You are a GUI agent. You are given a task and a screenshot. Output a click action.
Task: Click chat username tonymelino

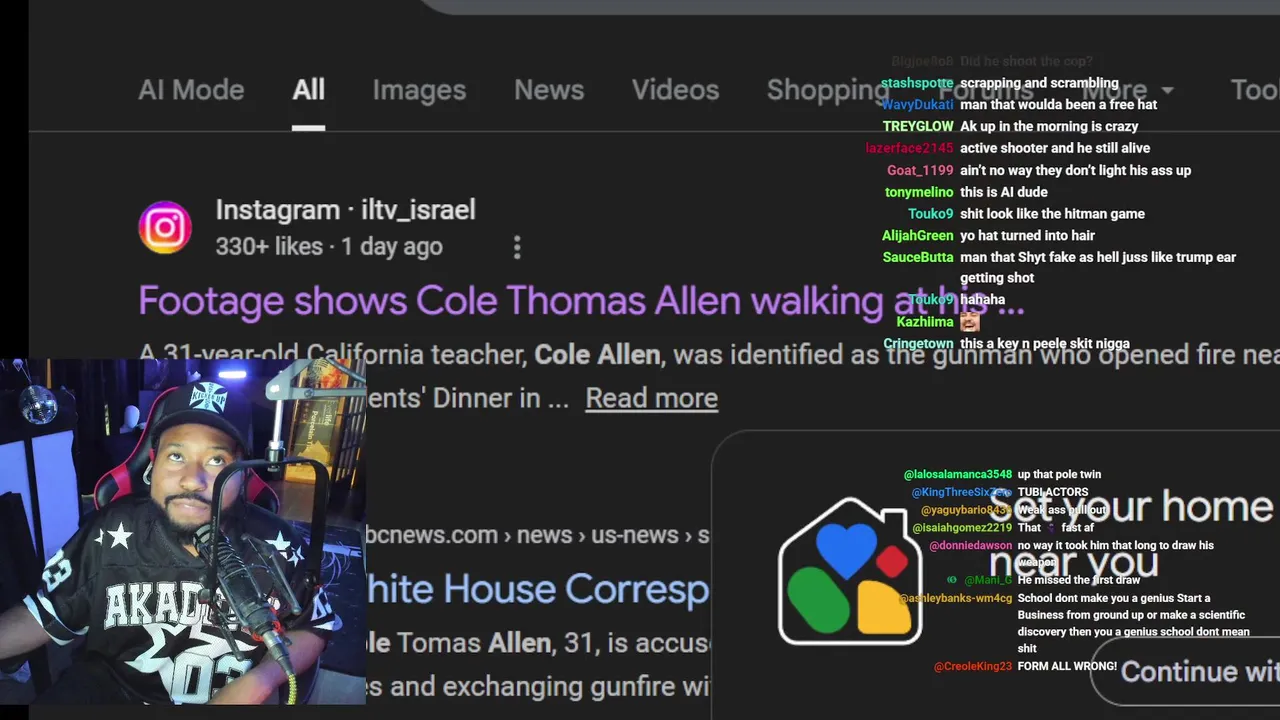pyautogui.click(x=919, y=192)
